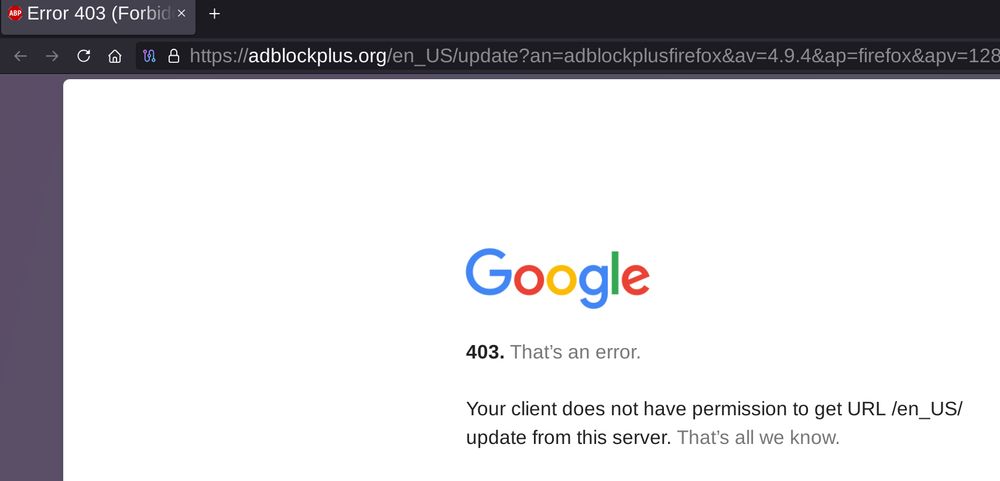The width and height of the screenshot is (1000, 481).
Task: Go back to the previous page
Action: point(20,56)
